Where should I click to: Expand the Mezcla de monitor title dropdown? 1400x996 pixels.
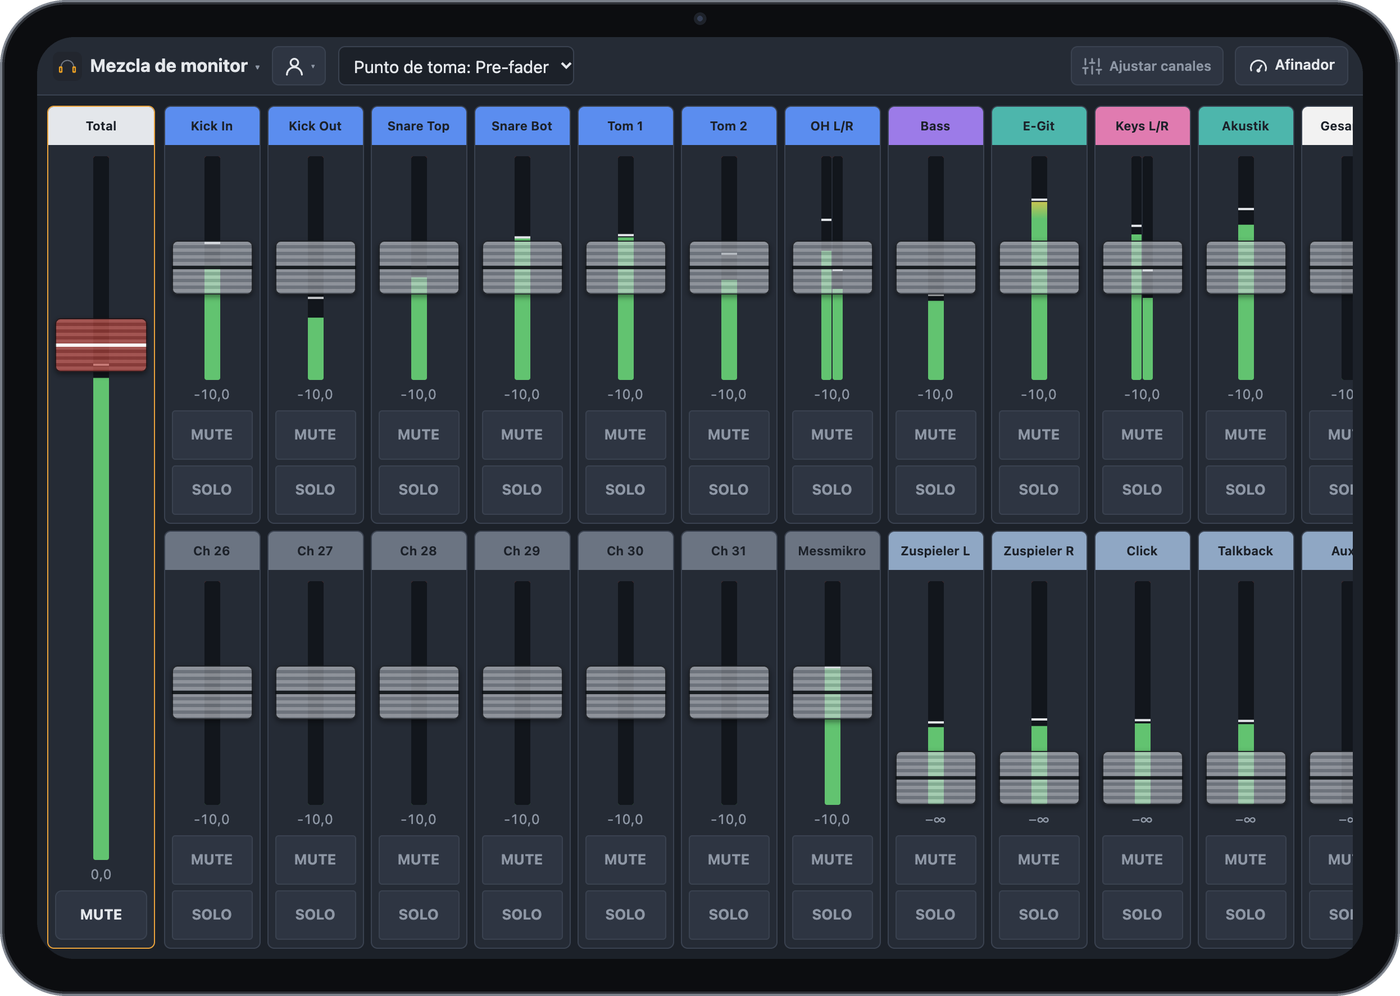[258, 67]
